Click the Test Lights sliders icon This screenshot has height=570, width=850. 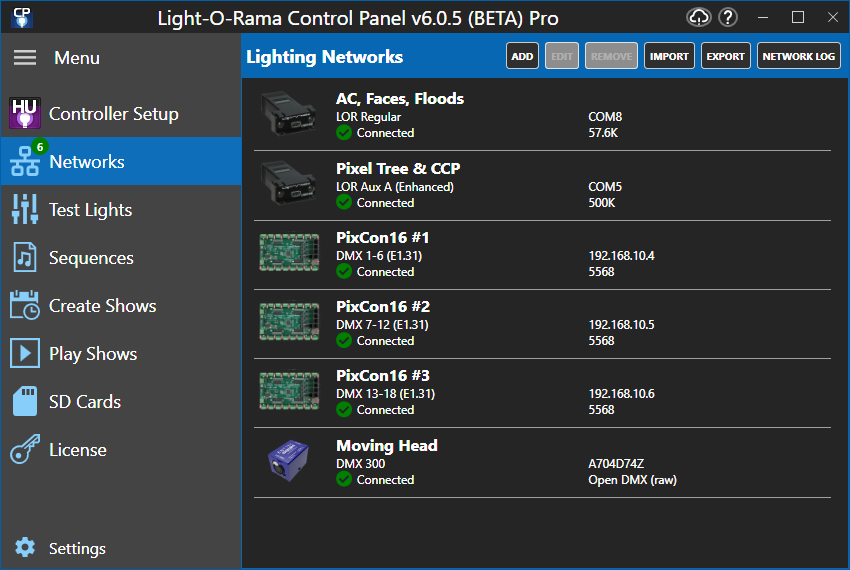(x=25, y=209)
